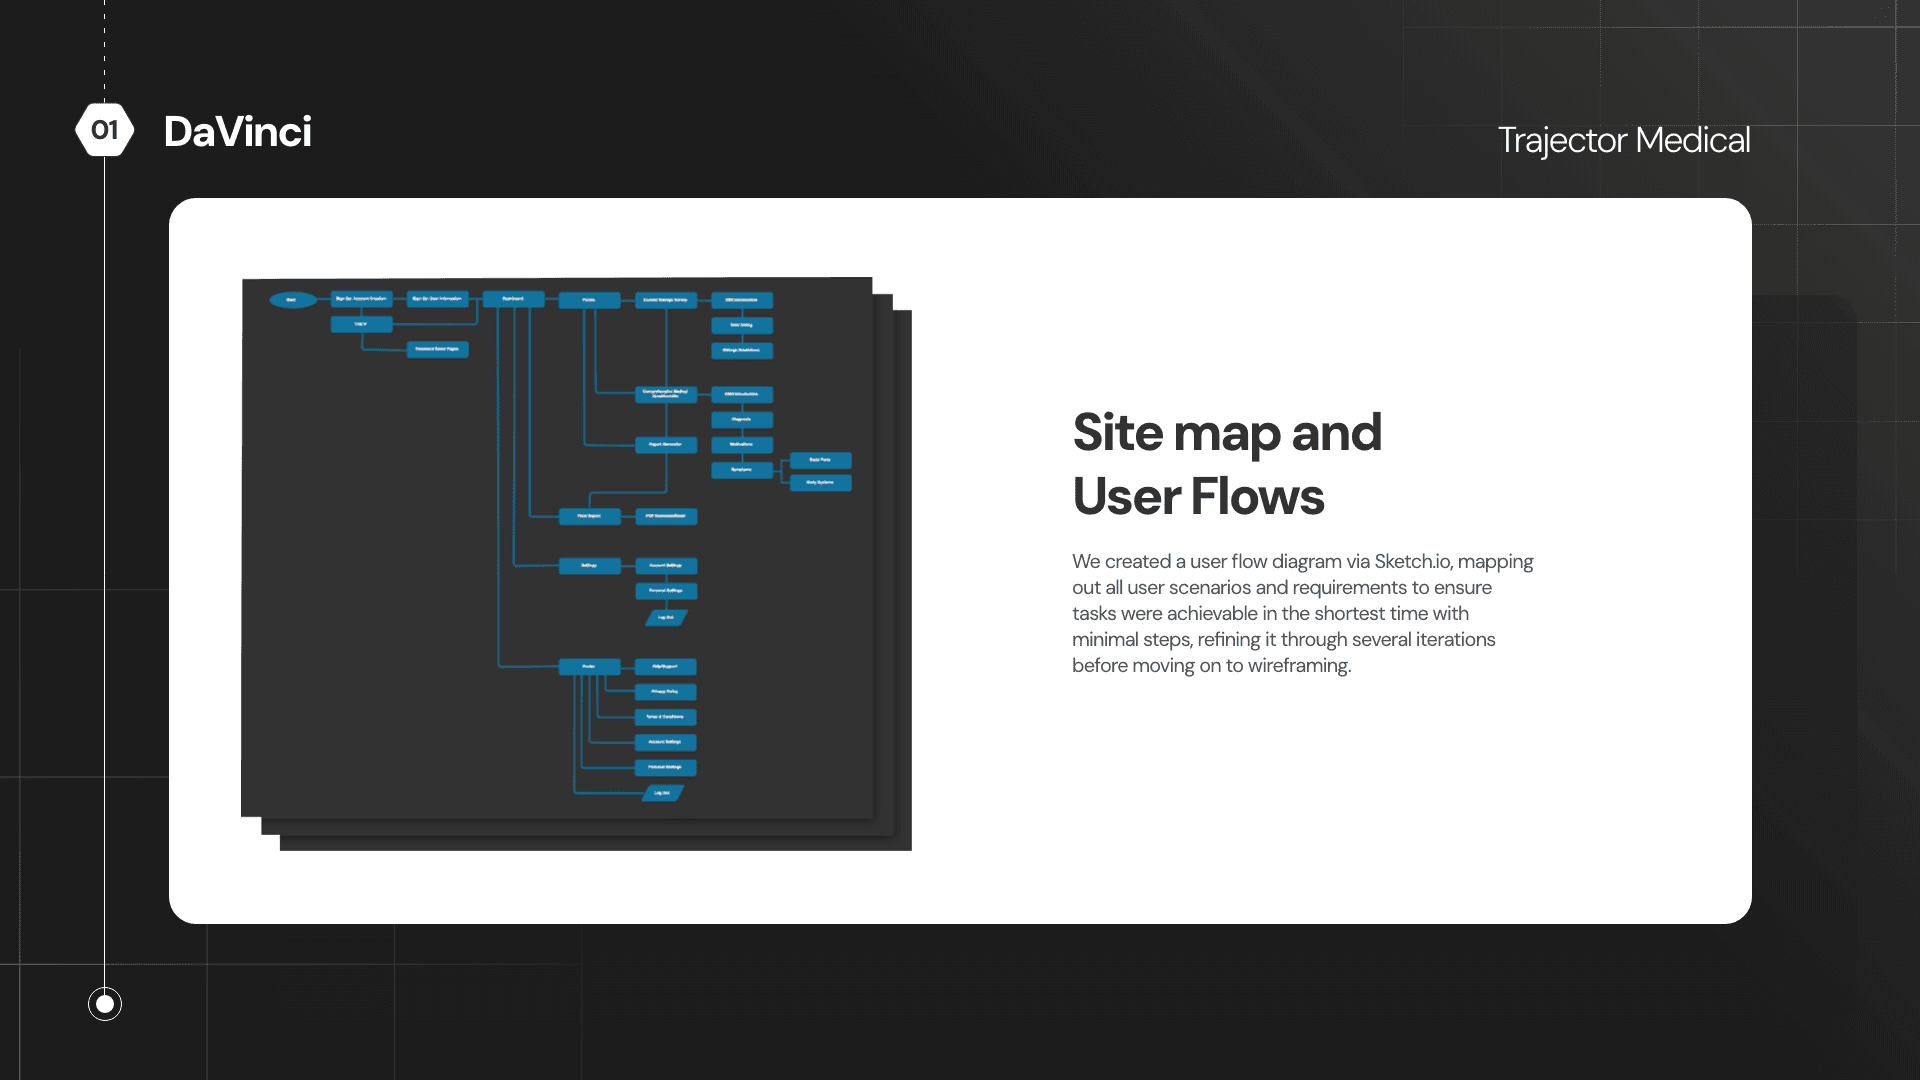Click the bottom timeline dot marker
Screen dimensions: 1920x1080
click(x=104, y=1003)
